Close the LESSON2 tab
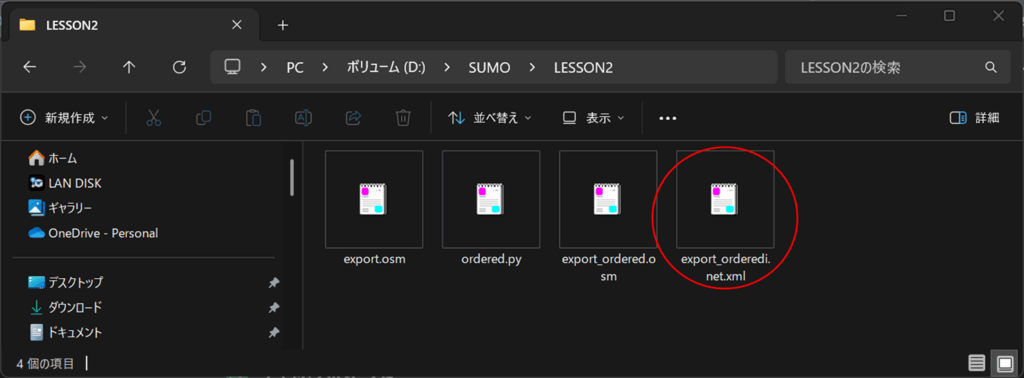The image size is (1024, 378). (236, 25)
